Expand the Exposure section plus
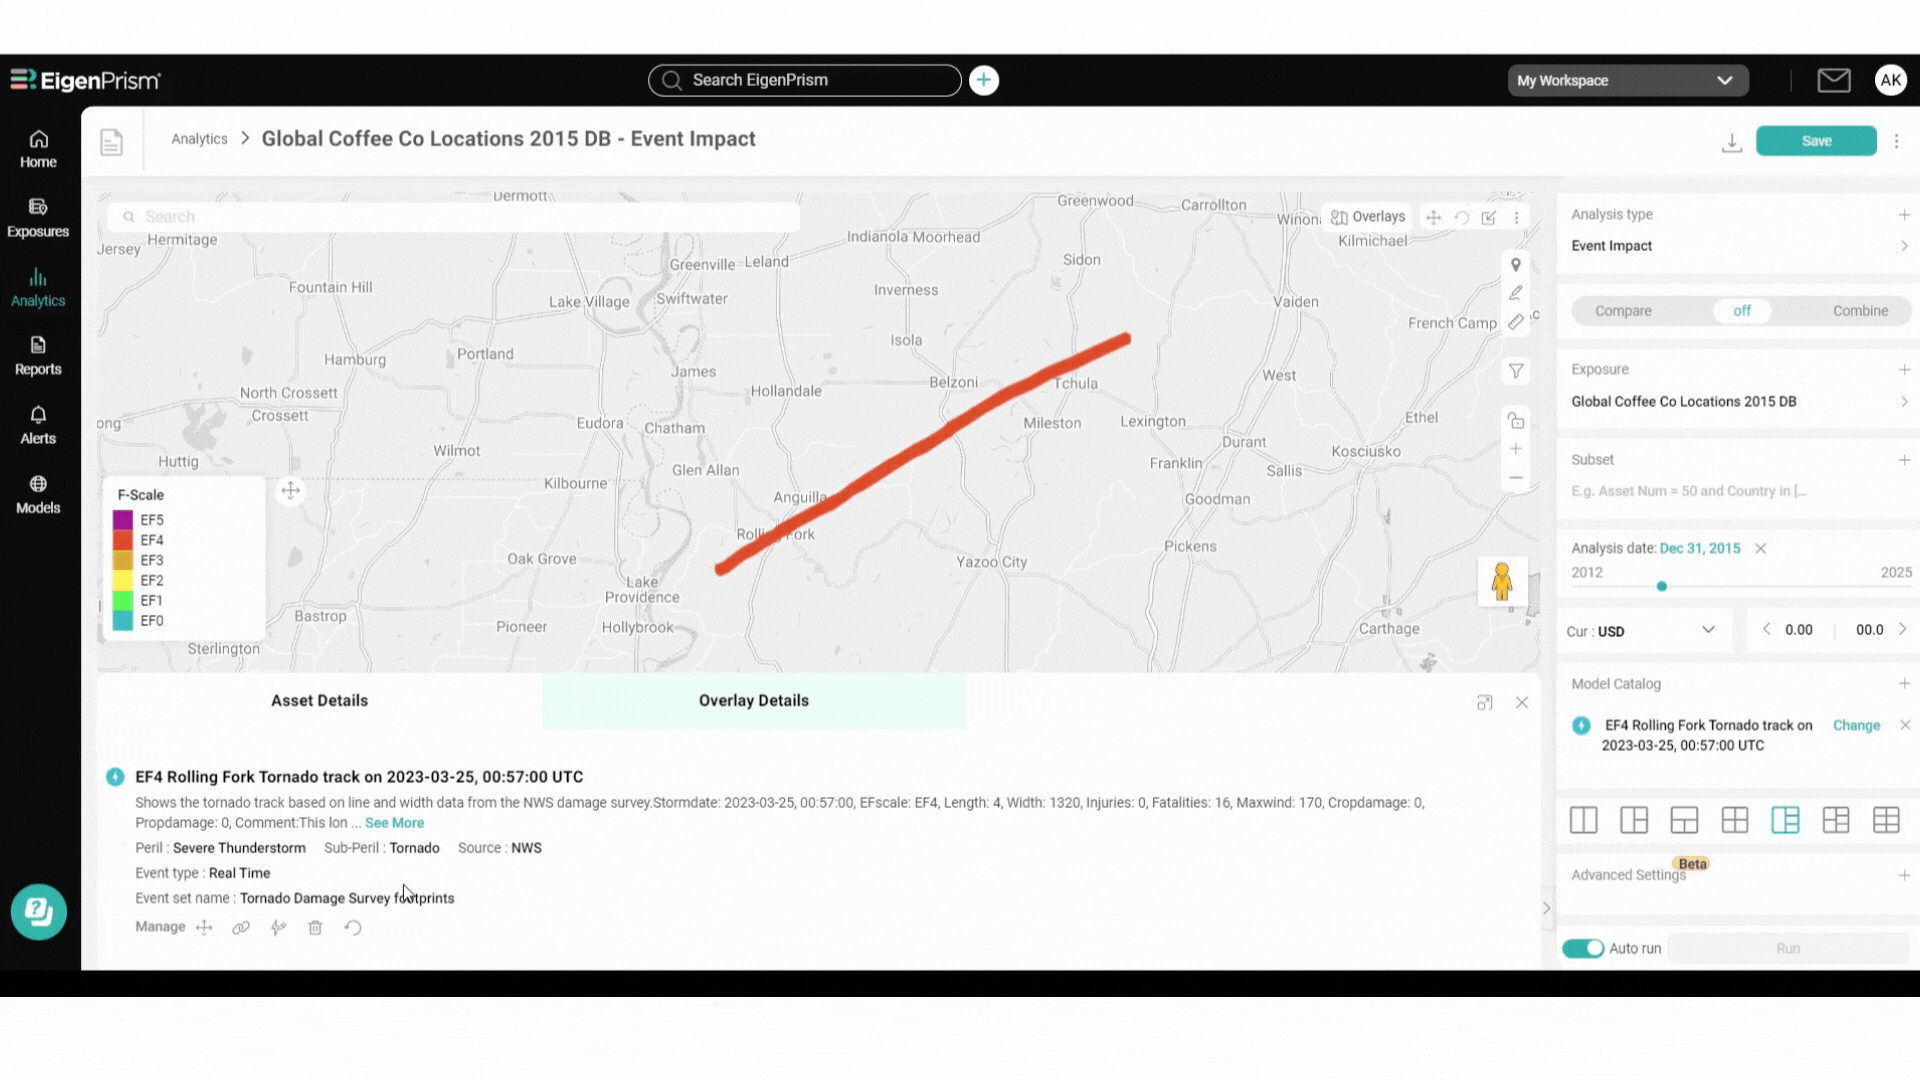The height and width of the screenshot is (1080, 1920). coord(1904,370)
